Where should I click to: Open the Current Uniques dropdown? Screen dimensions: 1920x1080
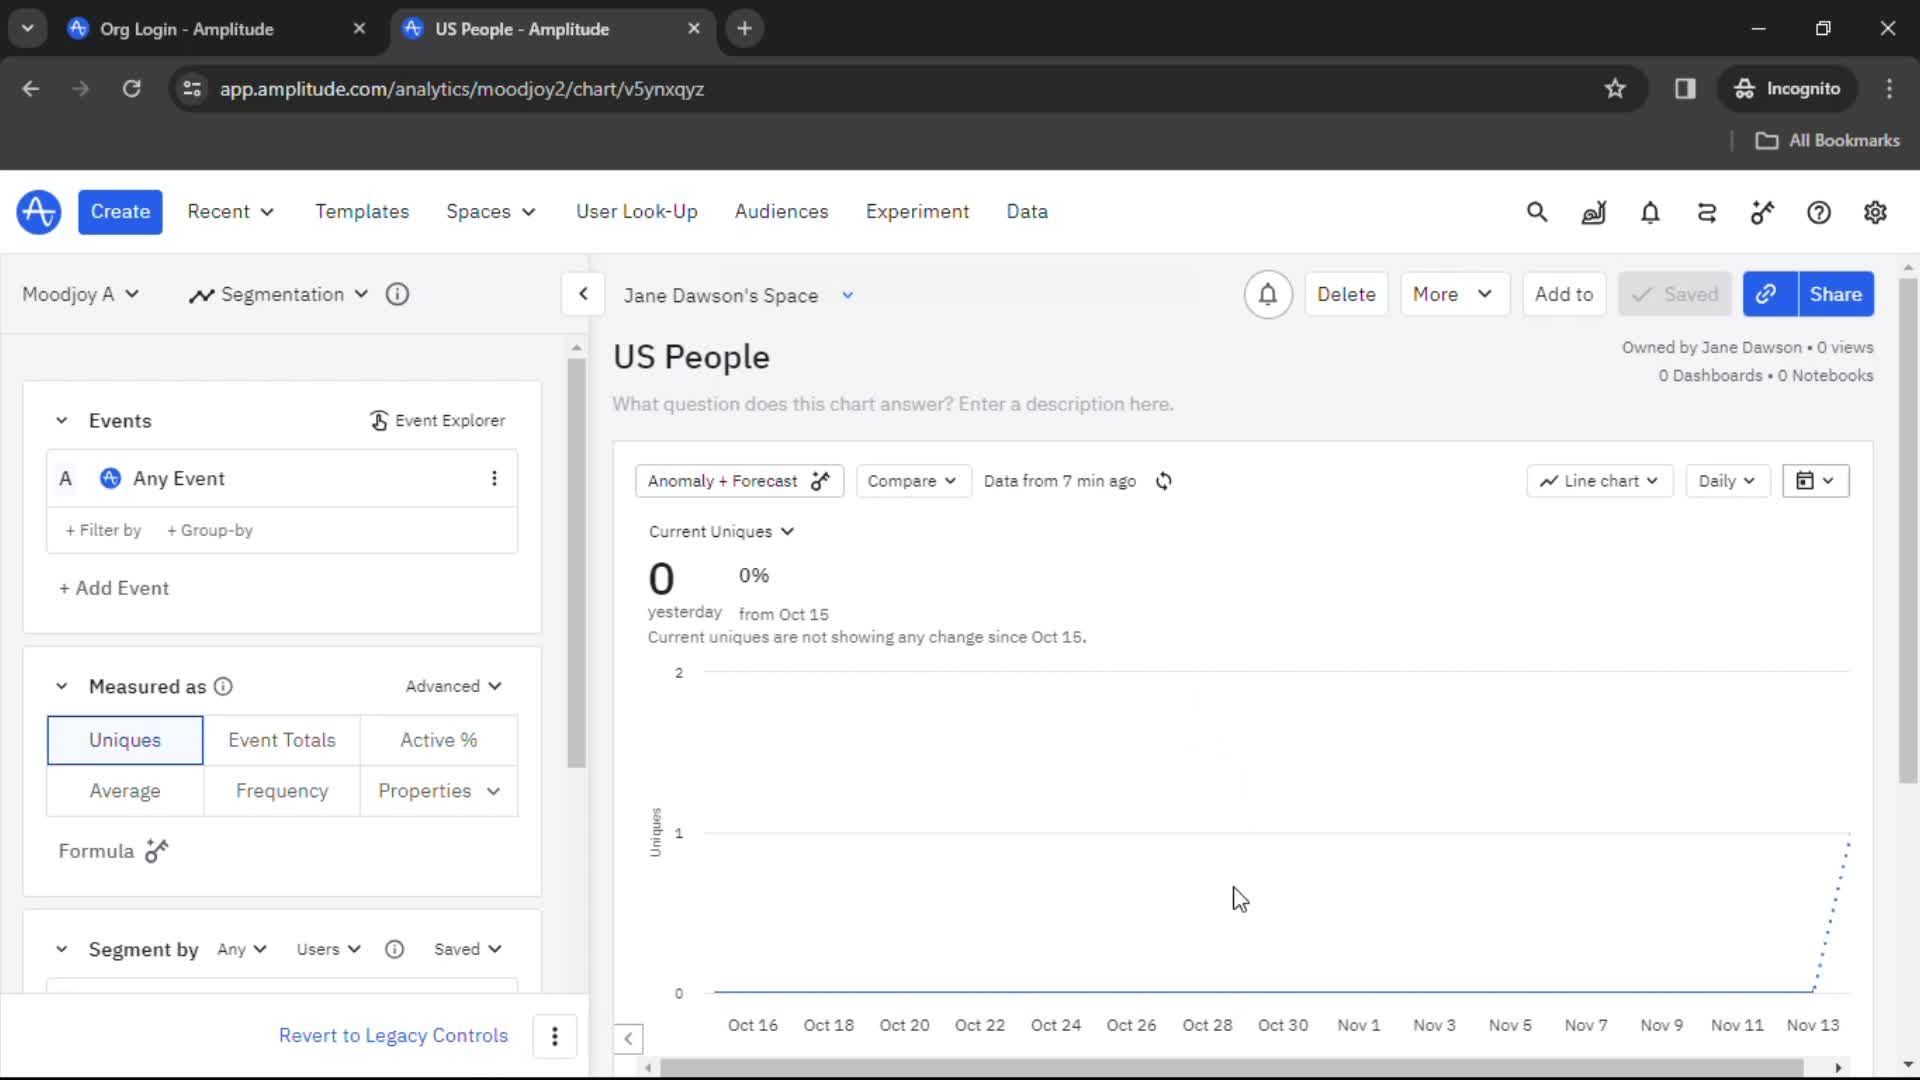pos(721,531)
